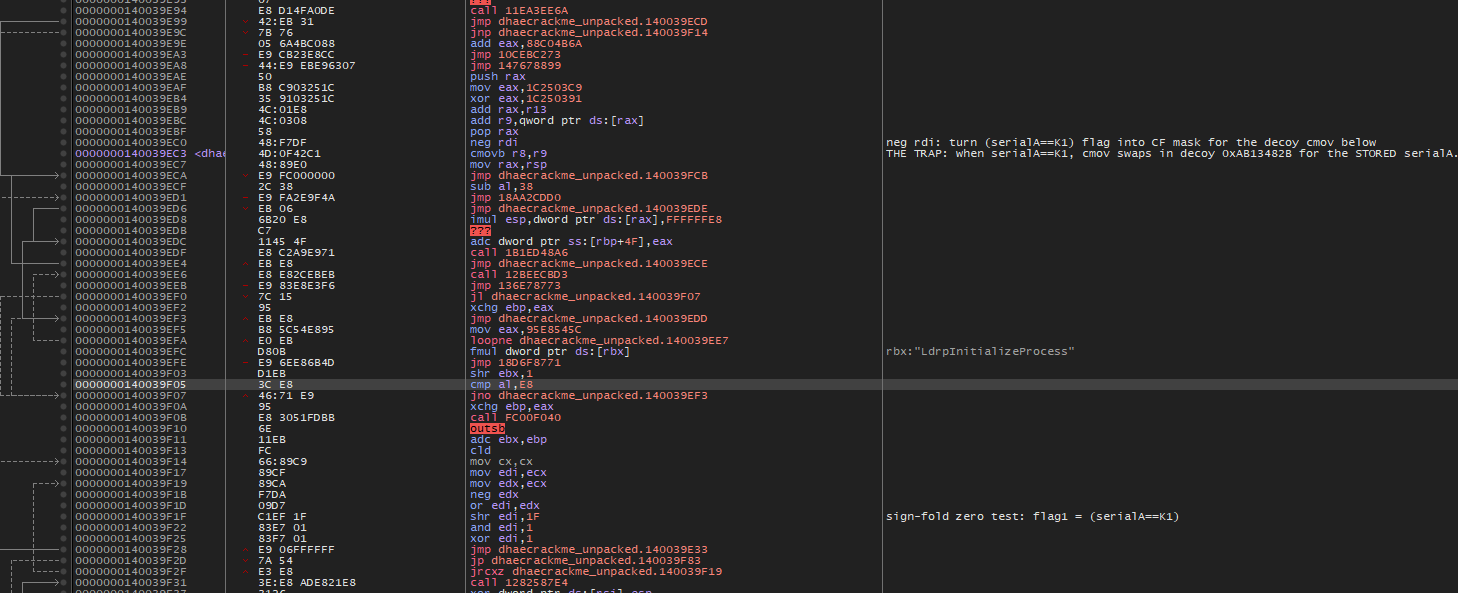Select instruction call 12BEECBD3
This screenshot has width=1458, height=593.
(x=519, y=274)
